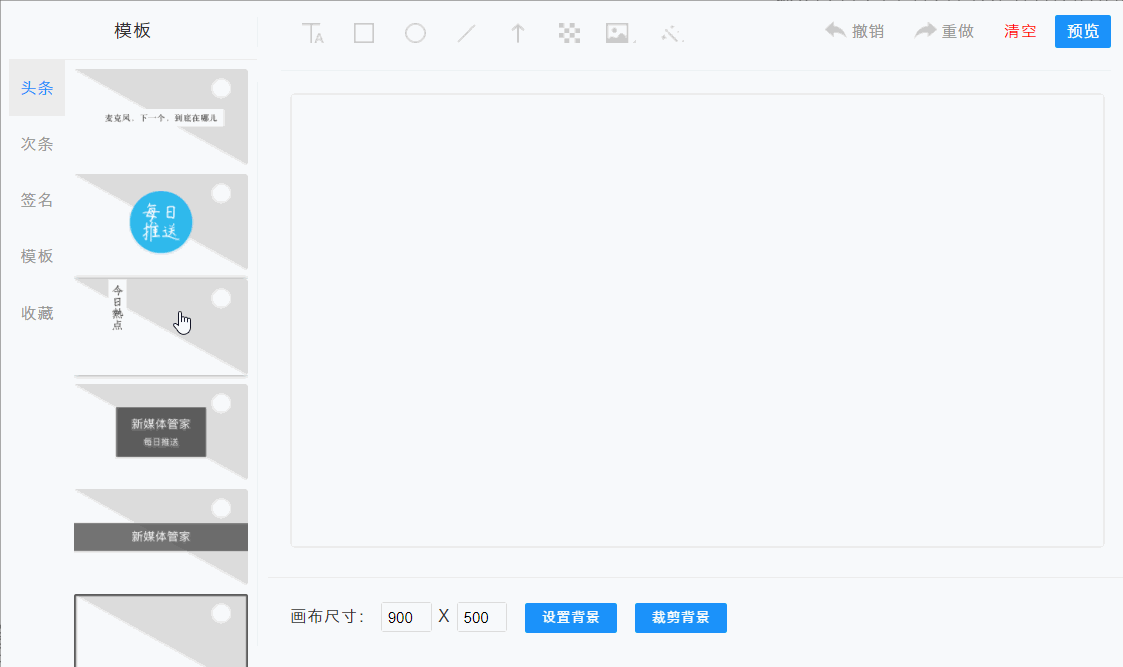
Task: Switch to the 次条 category tab
Action: pos(36,144)
